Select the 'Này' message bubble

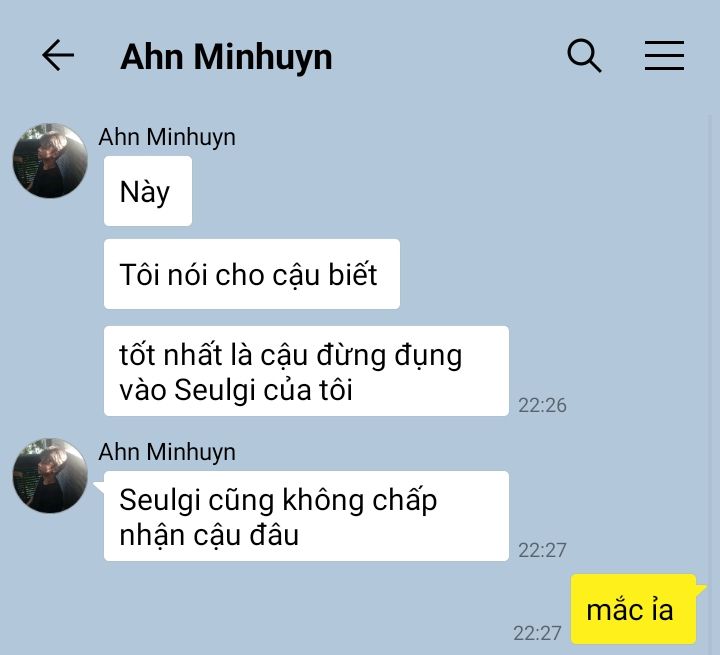[x=148, y=191]
